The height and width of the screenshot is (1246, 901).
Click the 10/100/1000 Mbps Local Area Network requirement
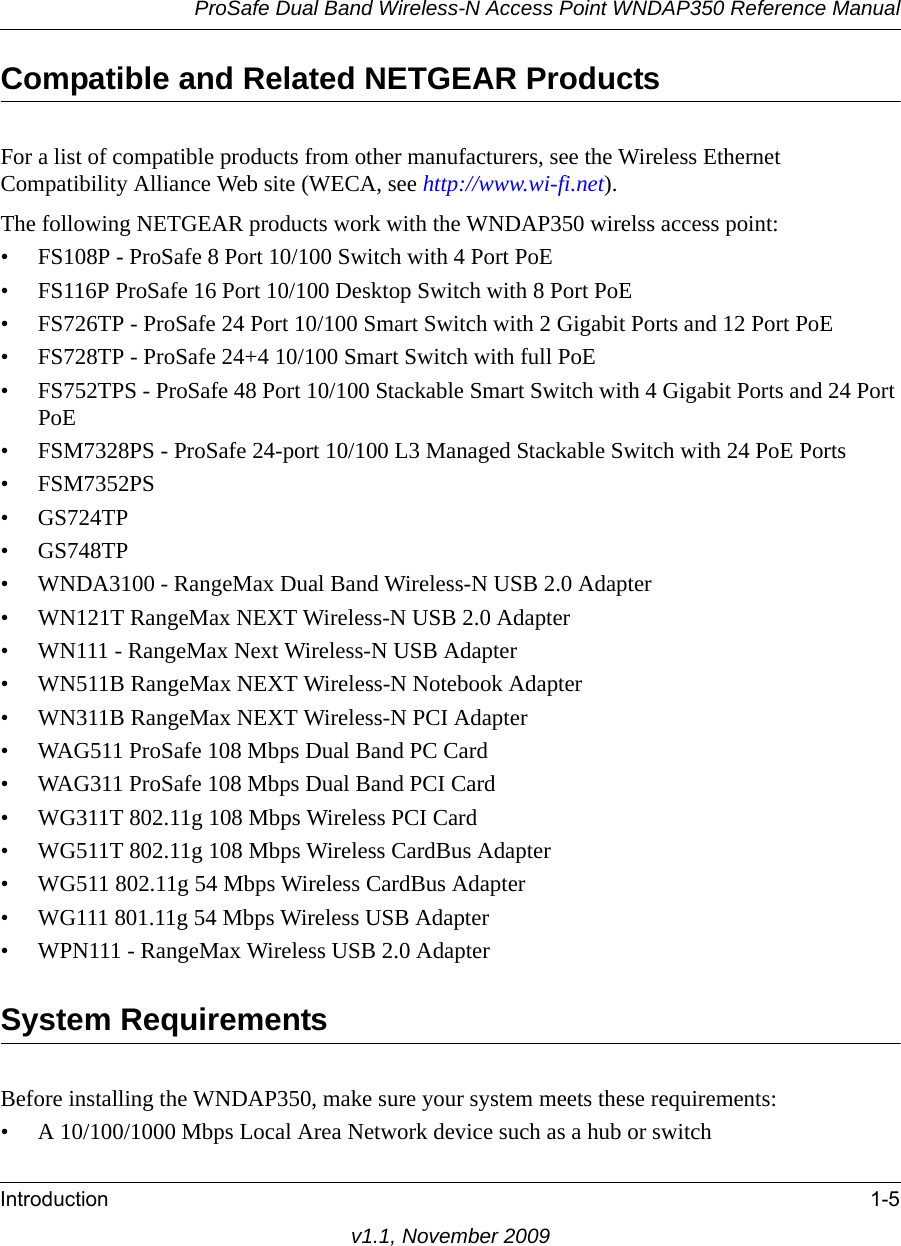(375, 1132)
